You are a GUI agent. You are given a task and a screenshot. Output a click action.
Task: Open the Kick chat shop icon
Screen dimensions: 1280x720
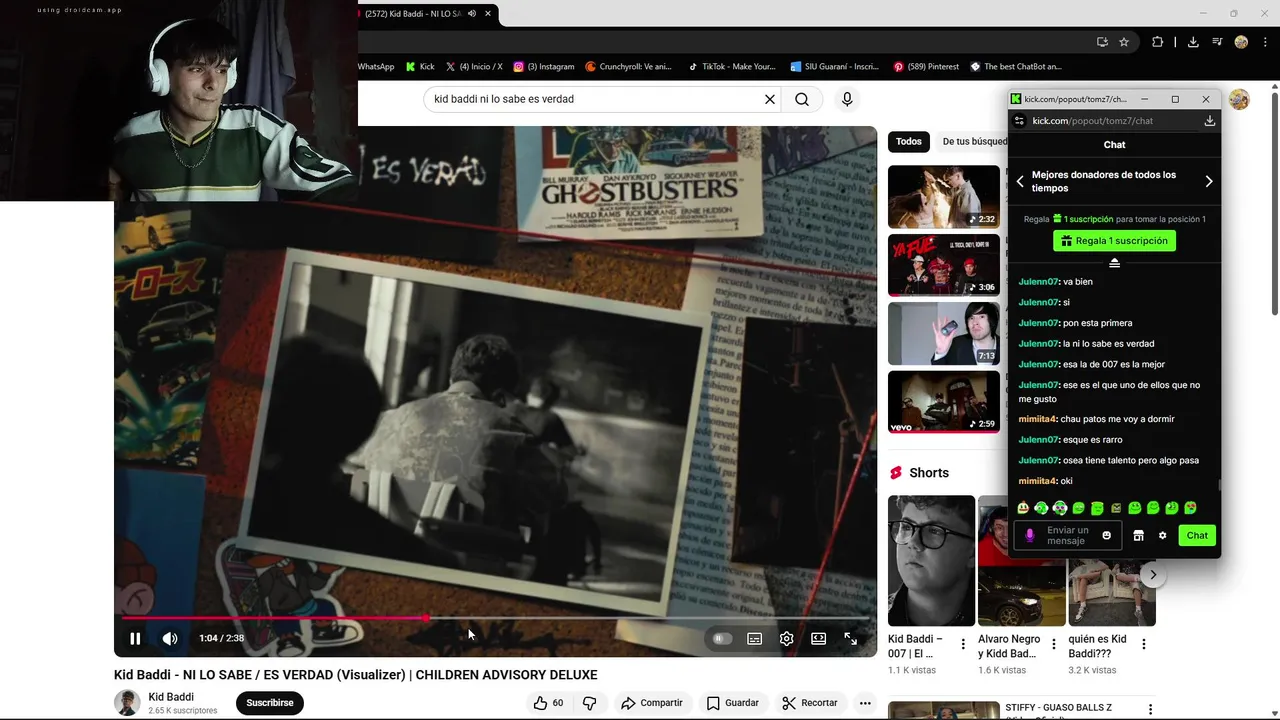click(1138, 536)
